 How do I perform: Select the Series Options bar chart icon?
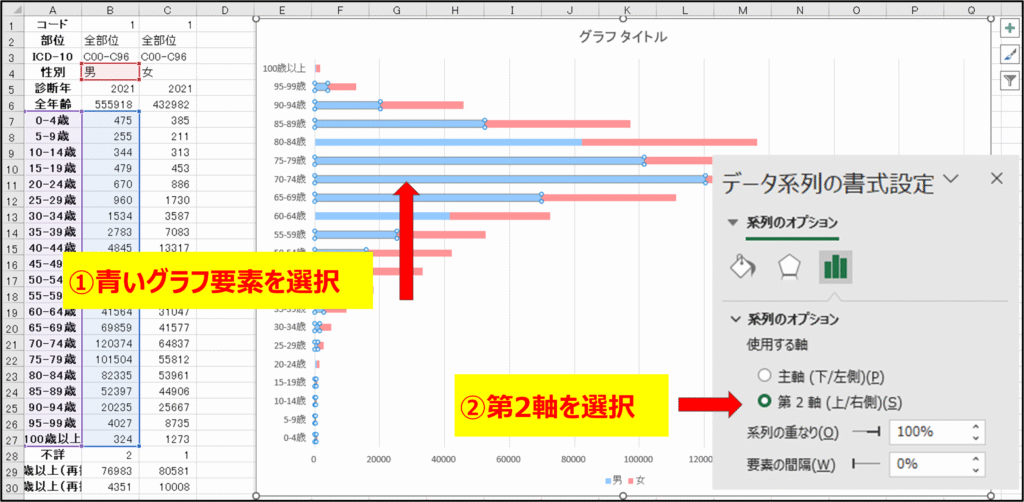(x=835, y=266)
